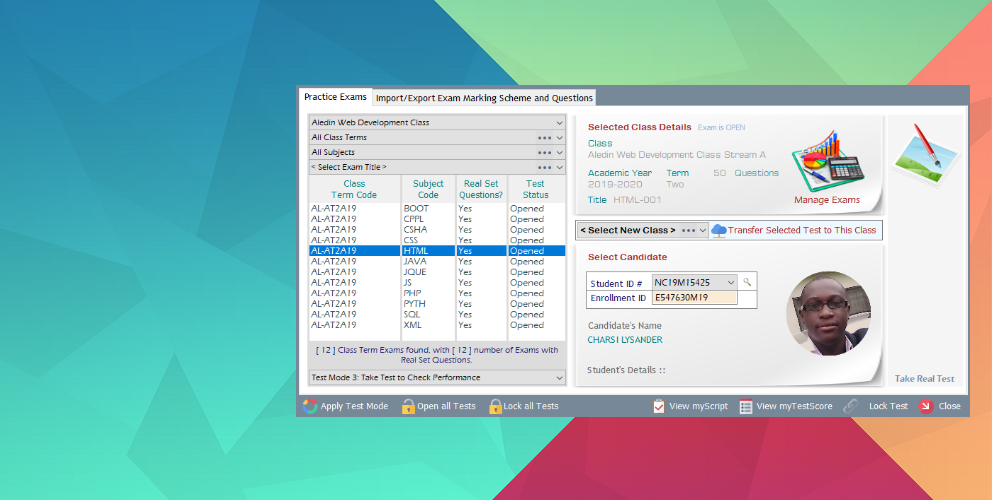Click Lock all Tests label

pos(531,406)
